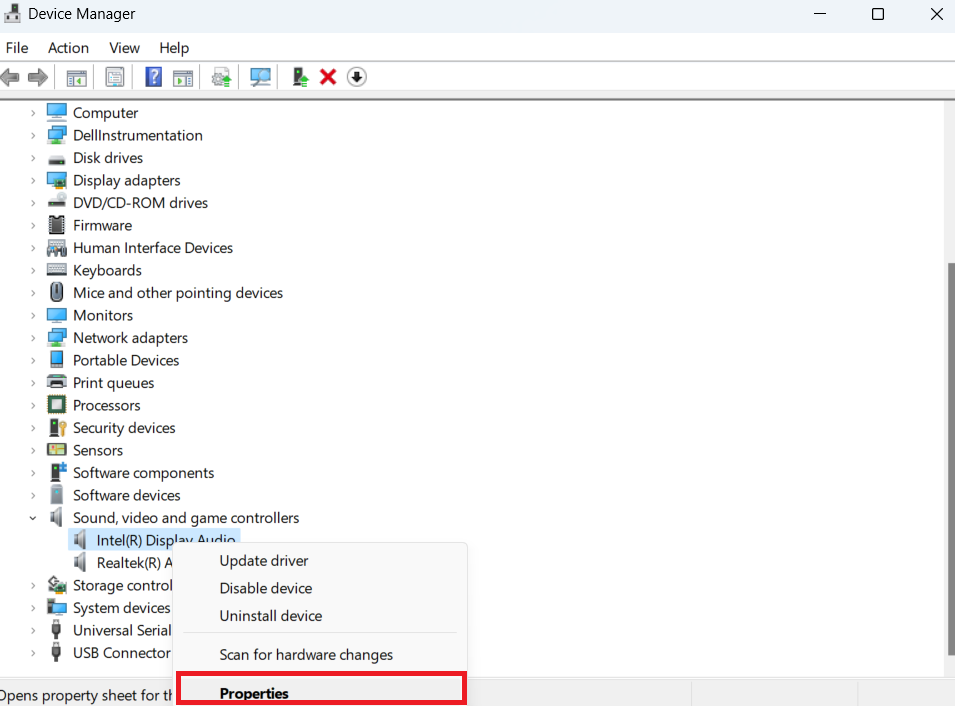The width and height of the screenshot is (955, 706).
Task: Select the Sensors label
Action: click(98, 450)
